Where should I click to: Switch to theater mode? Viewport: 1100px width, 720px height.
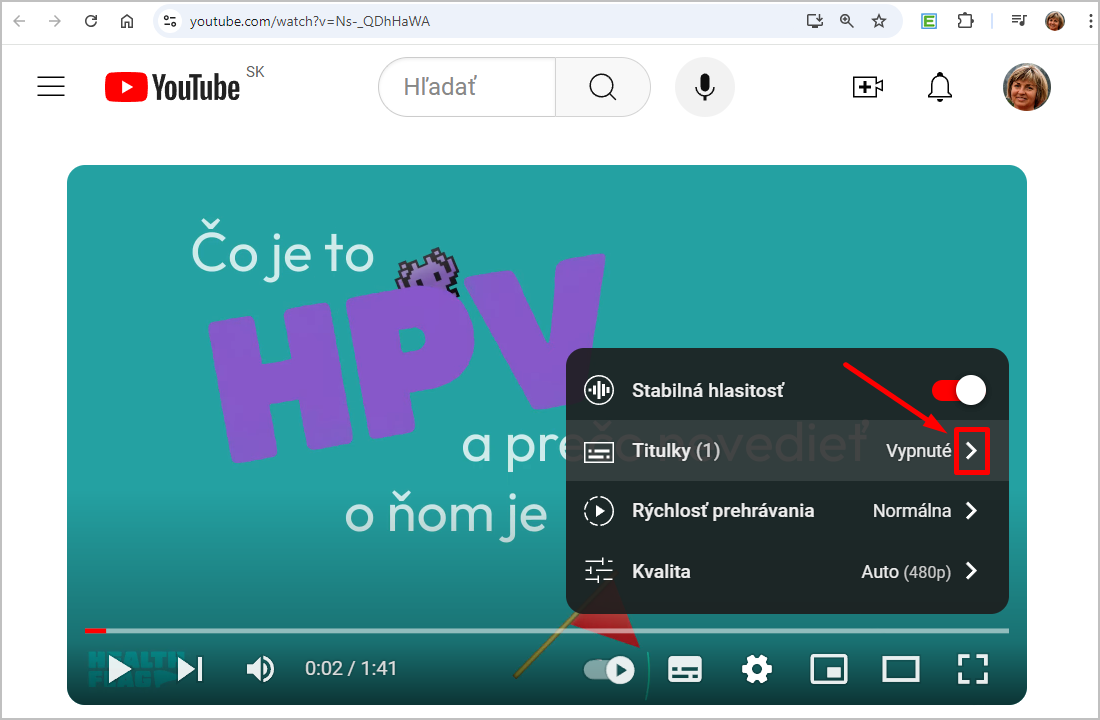point(901,669)
